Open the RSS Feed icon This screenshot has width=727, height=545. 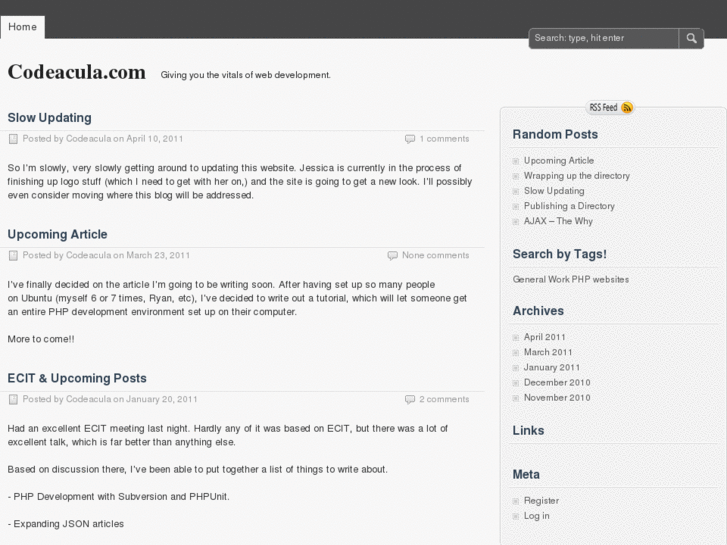[x=626, y=107]
